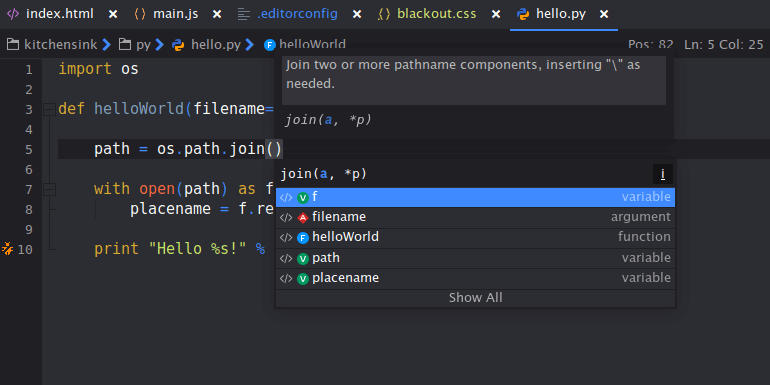The width and height of the screenshot is (770, 385).
Task: Click the green variable icon beside placename
Action: pyautogui.click(x=303, y=279)
